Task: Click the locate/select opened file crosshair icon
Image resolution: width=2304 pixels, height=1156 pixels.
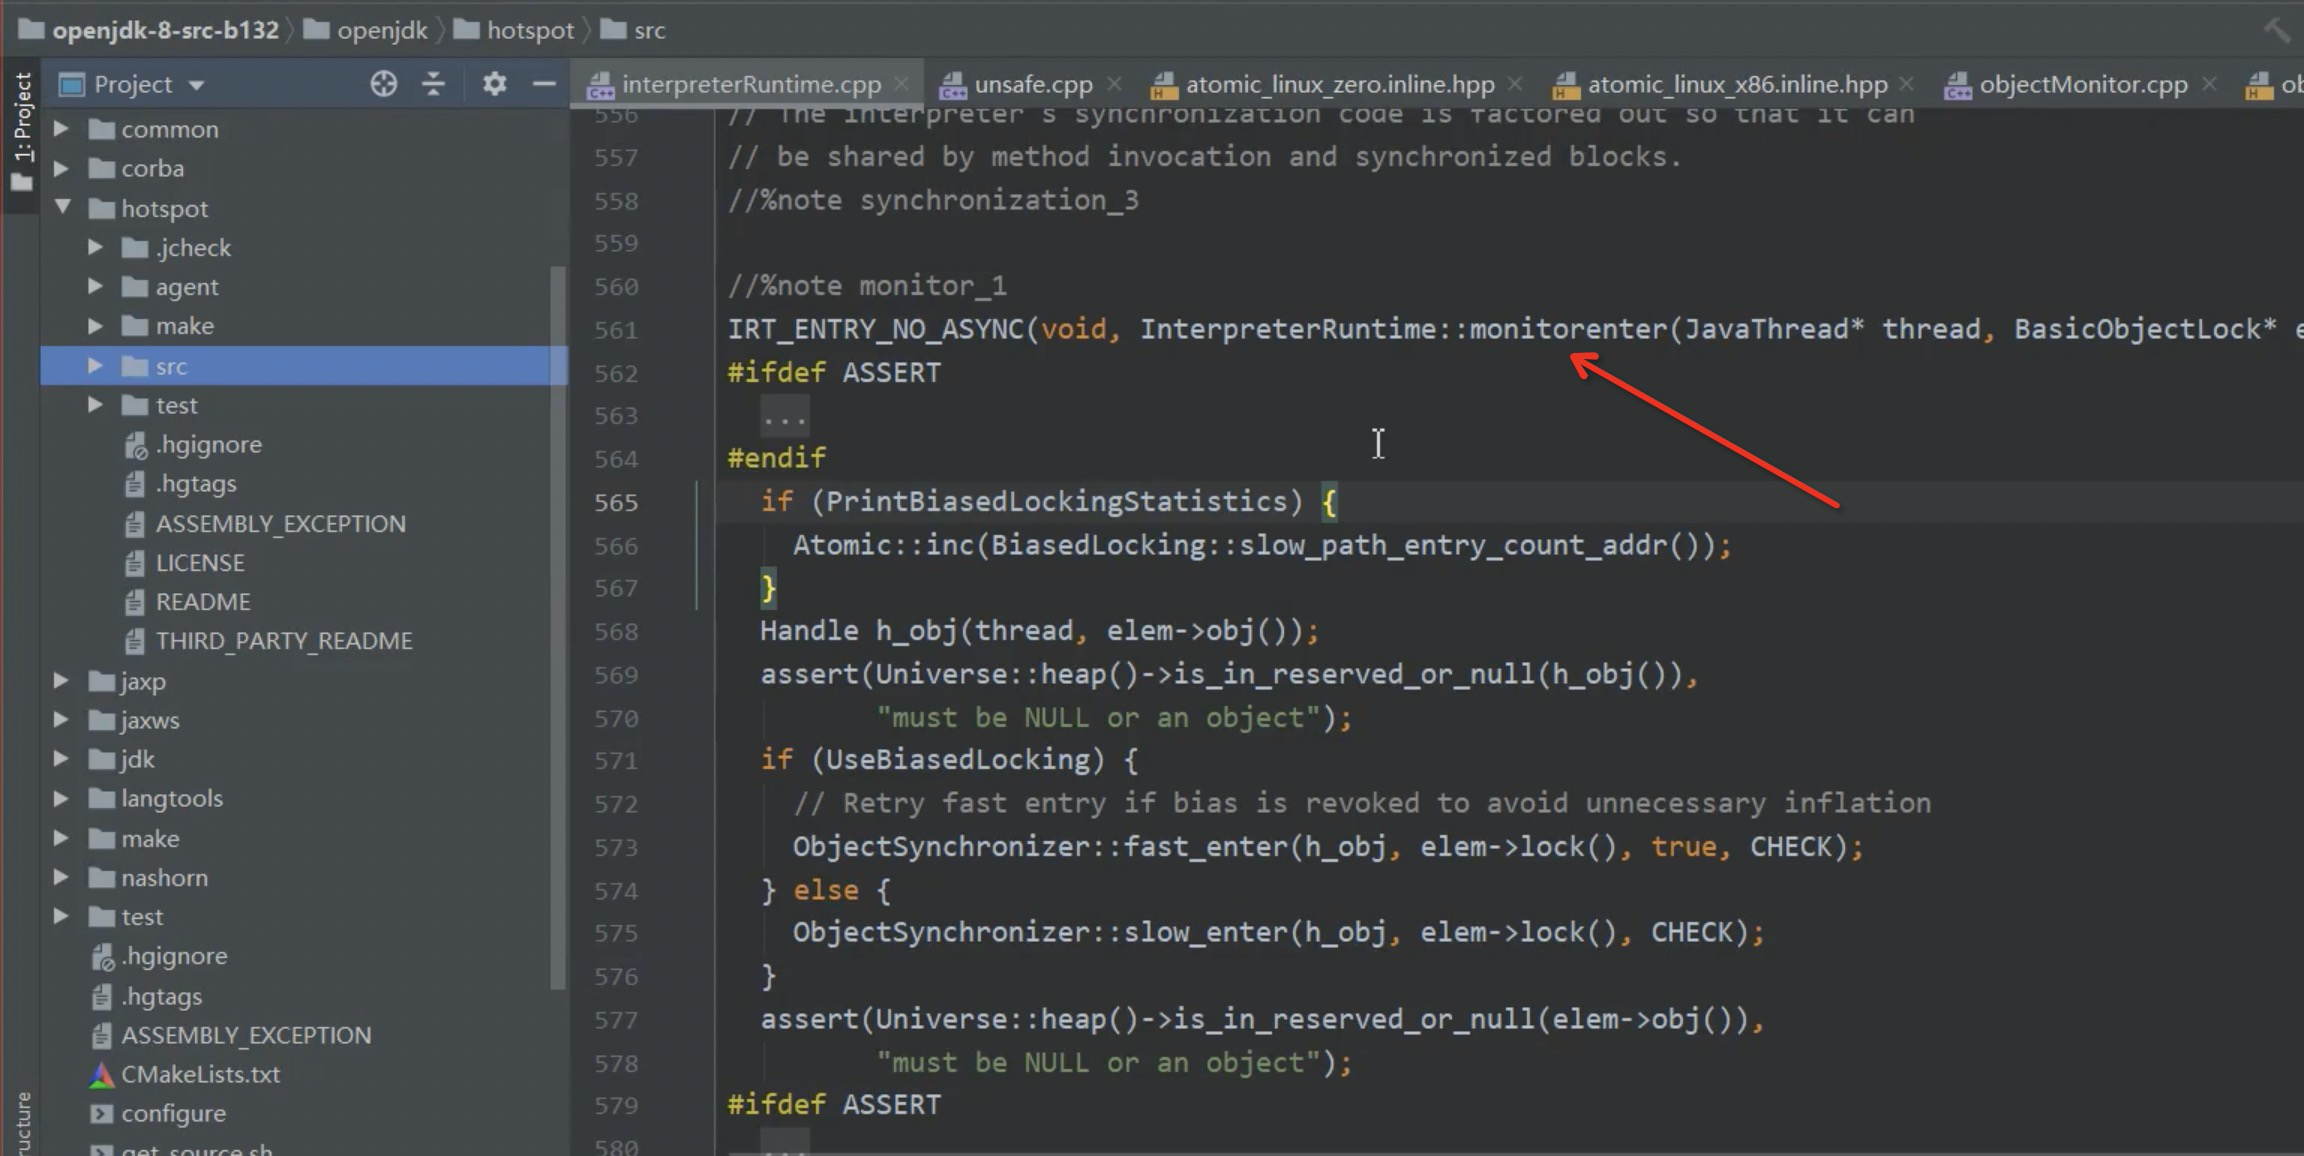Action: tap(383, 84)
